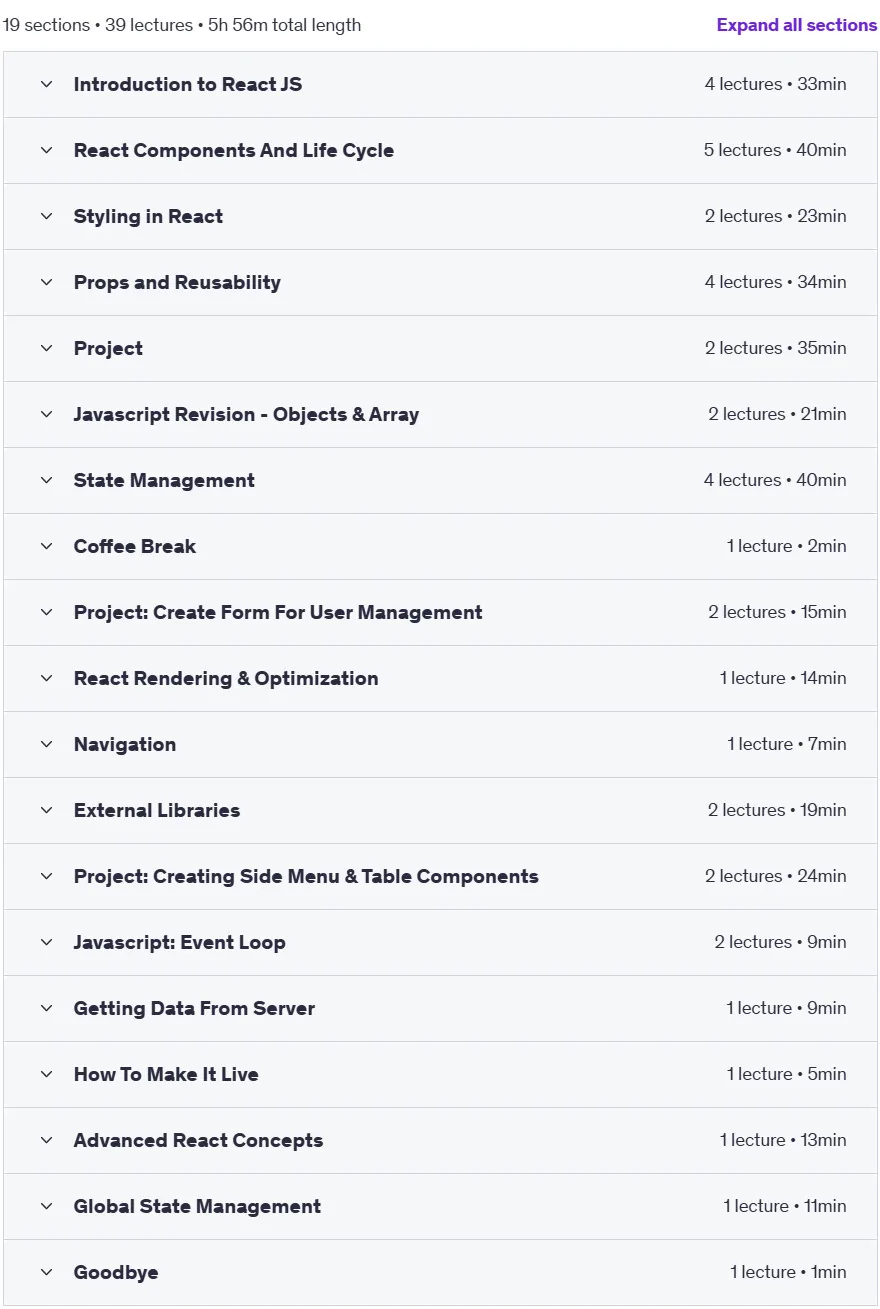The image size is (880, 1309).
Task: Click chevron beside Coffee Break
Action: click(x=46, y=546)
